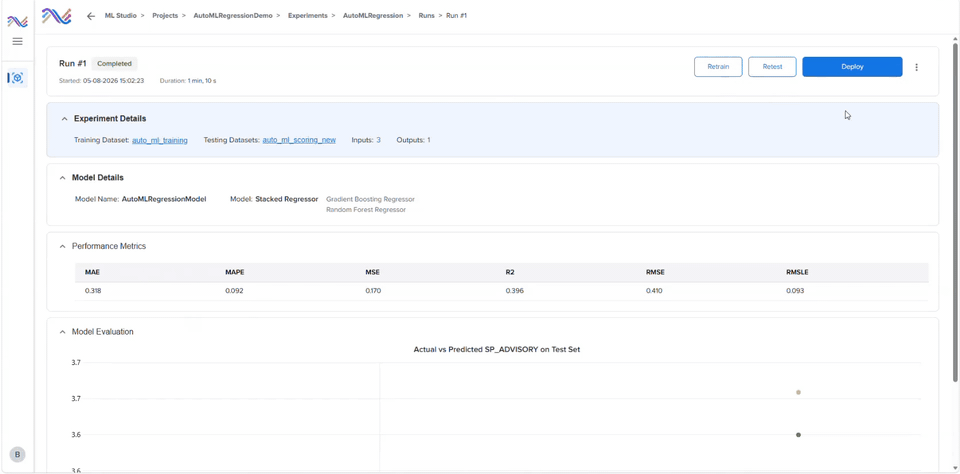Select the RMSLE value 0.093

point(795,291)
